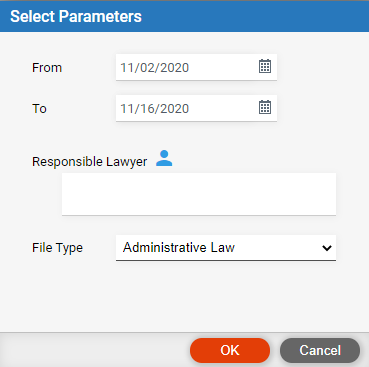The image size is (369, 367).
Task: Expand the File Type chevron arrow
Action: (x=327, y=248)
